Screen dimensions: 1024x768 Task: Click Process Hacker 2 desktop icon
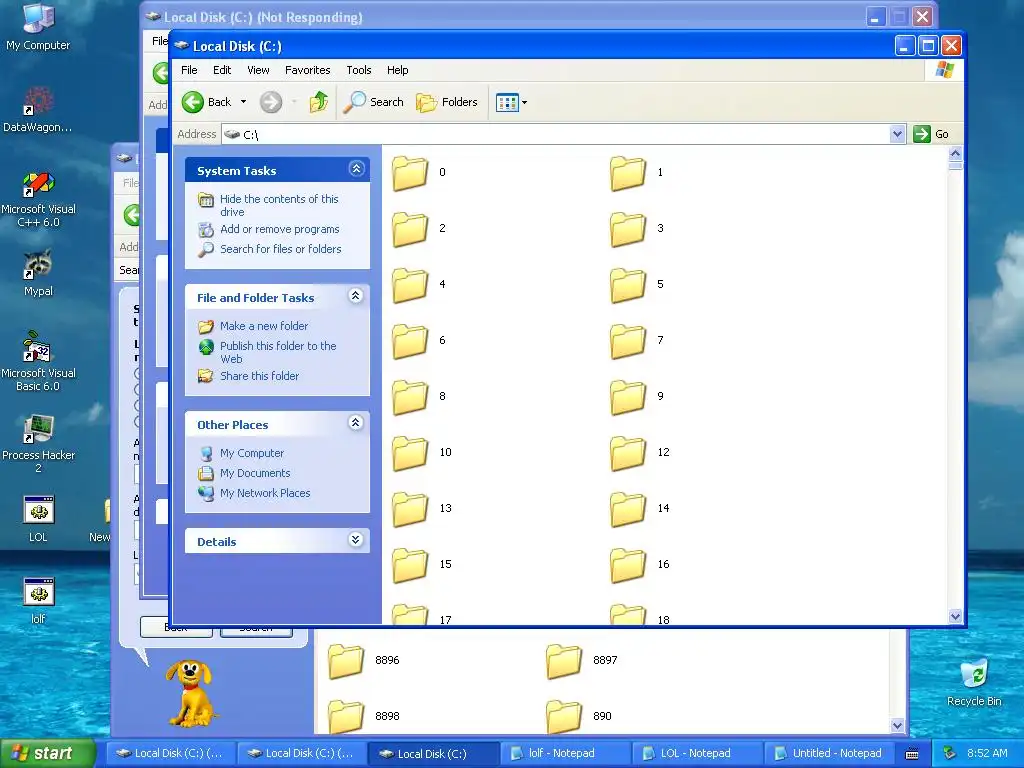pos(38,443)
